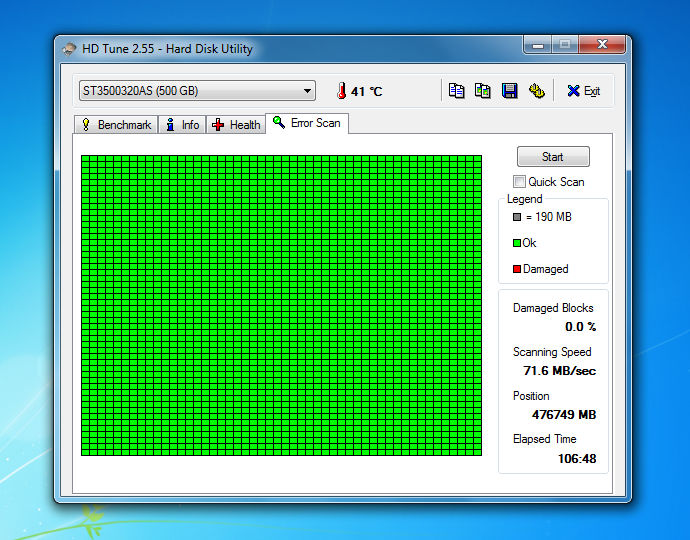Screen dimensions: 690x540
Task: Open the Health tab
Action: (236, 125)
